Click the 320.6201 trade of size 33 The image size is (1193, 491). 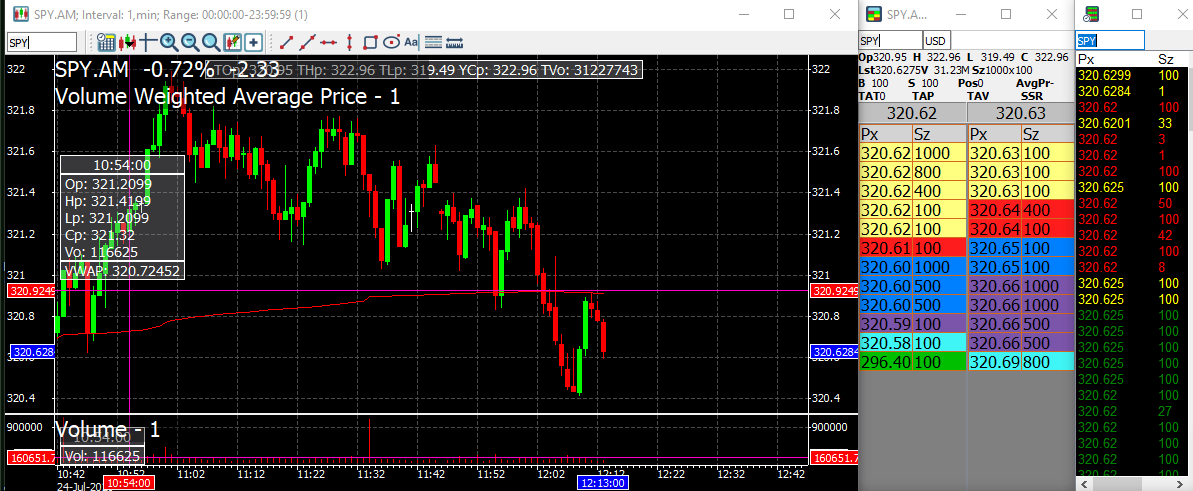pos(1134,123)
